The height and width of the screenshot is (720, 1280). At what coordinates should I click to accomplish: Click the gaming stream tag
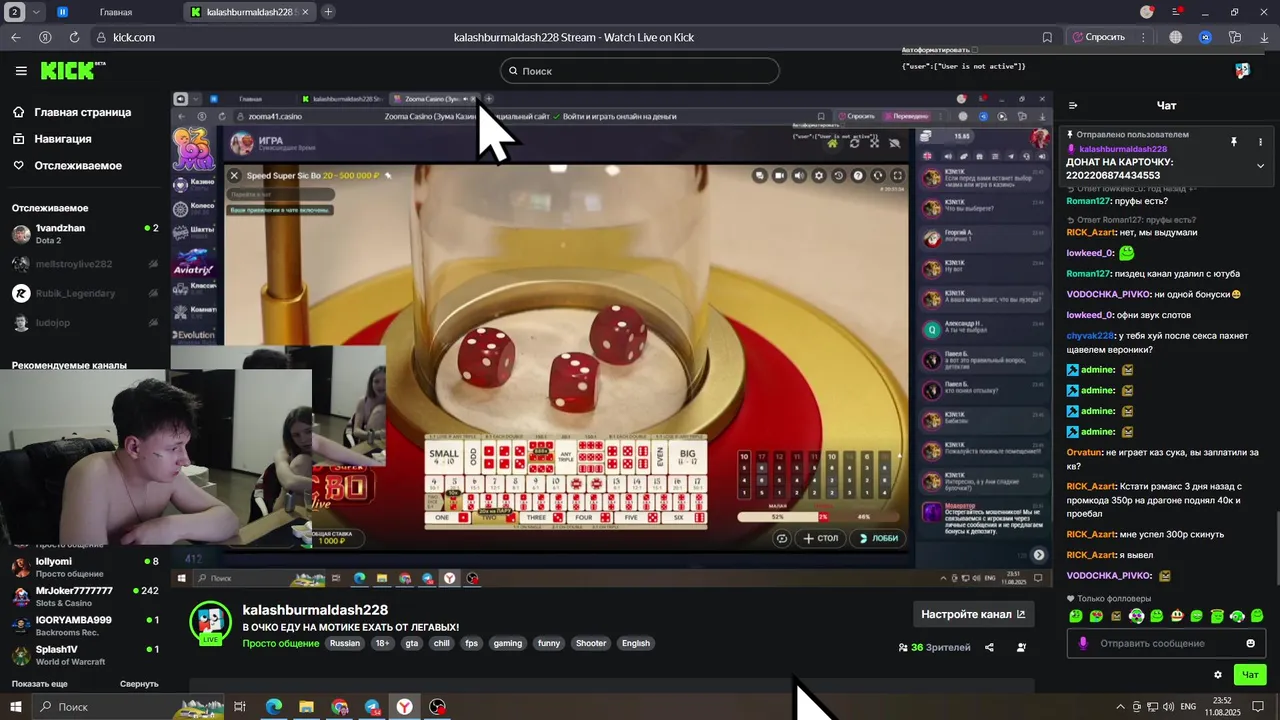pos(508,643)
